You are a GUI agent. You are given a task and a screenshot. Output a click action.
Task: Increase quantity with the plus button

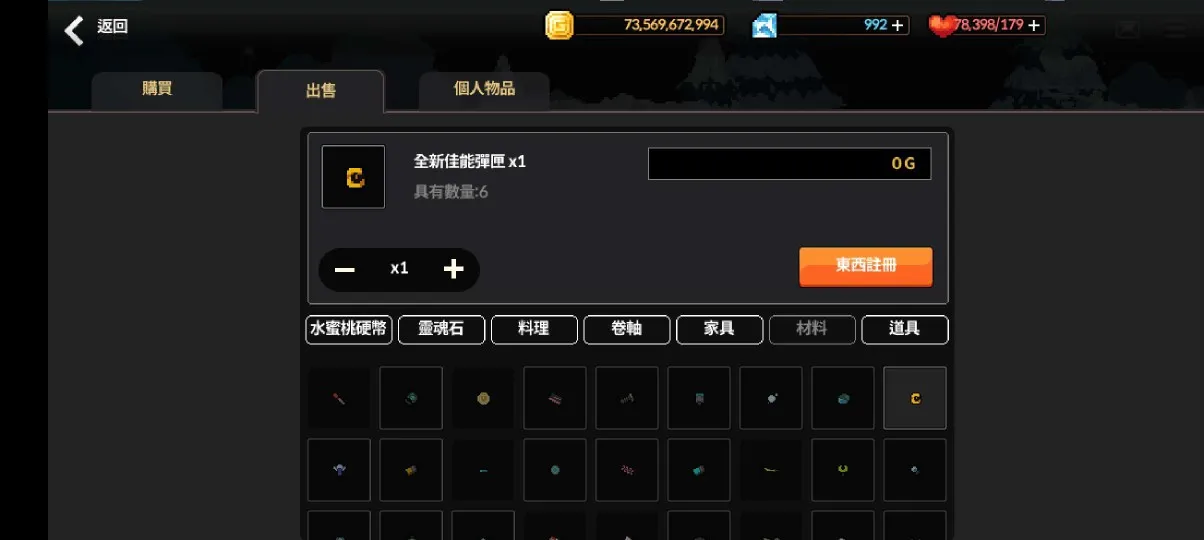coord(453,269)
